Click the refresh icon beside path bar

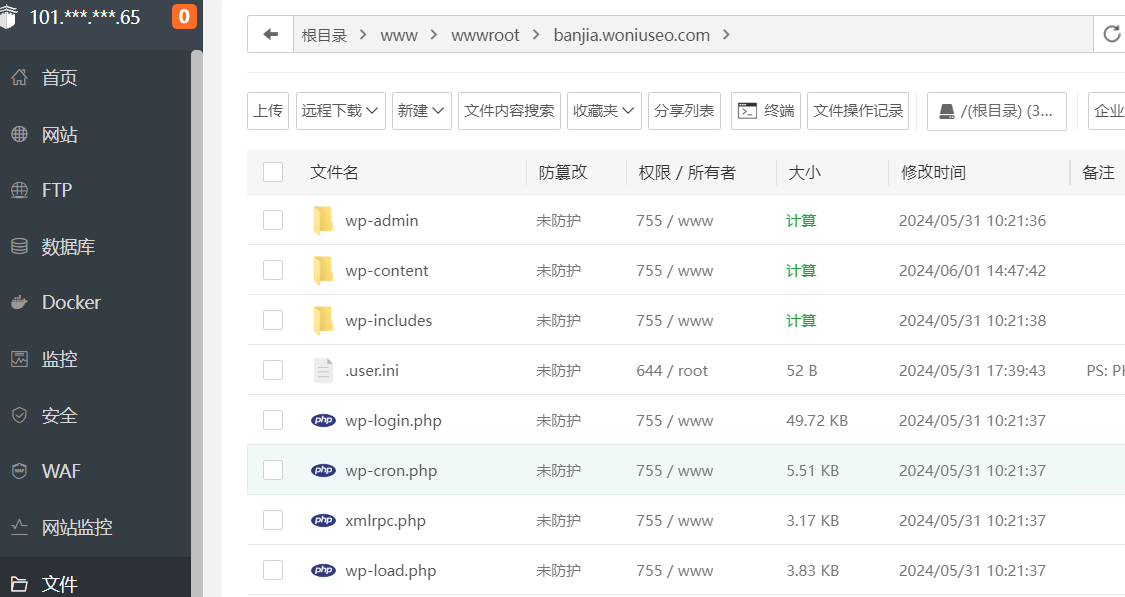tap(1111, 35)
